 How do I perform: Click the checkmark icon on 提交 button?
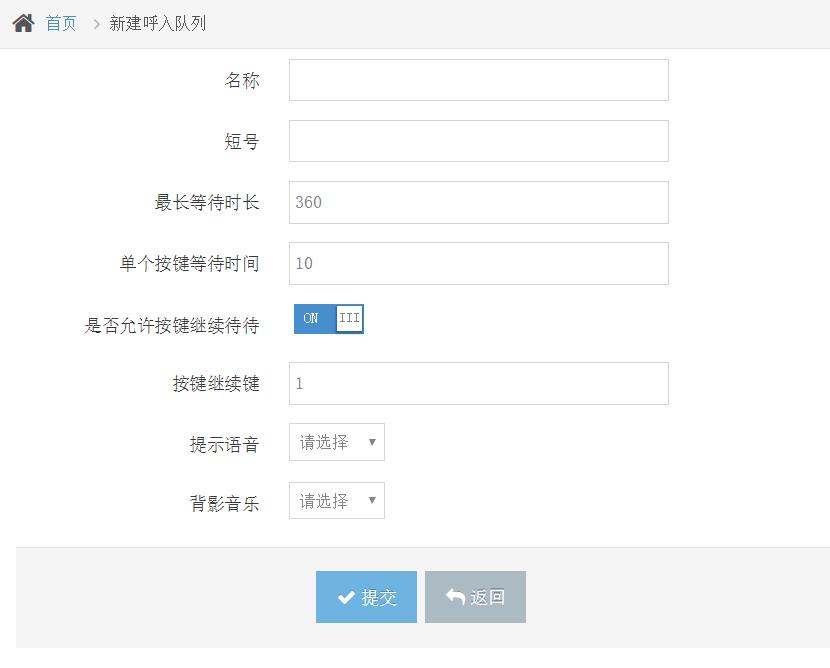(x=346, y=597)
